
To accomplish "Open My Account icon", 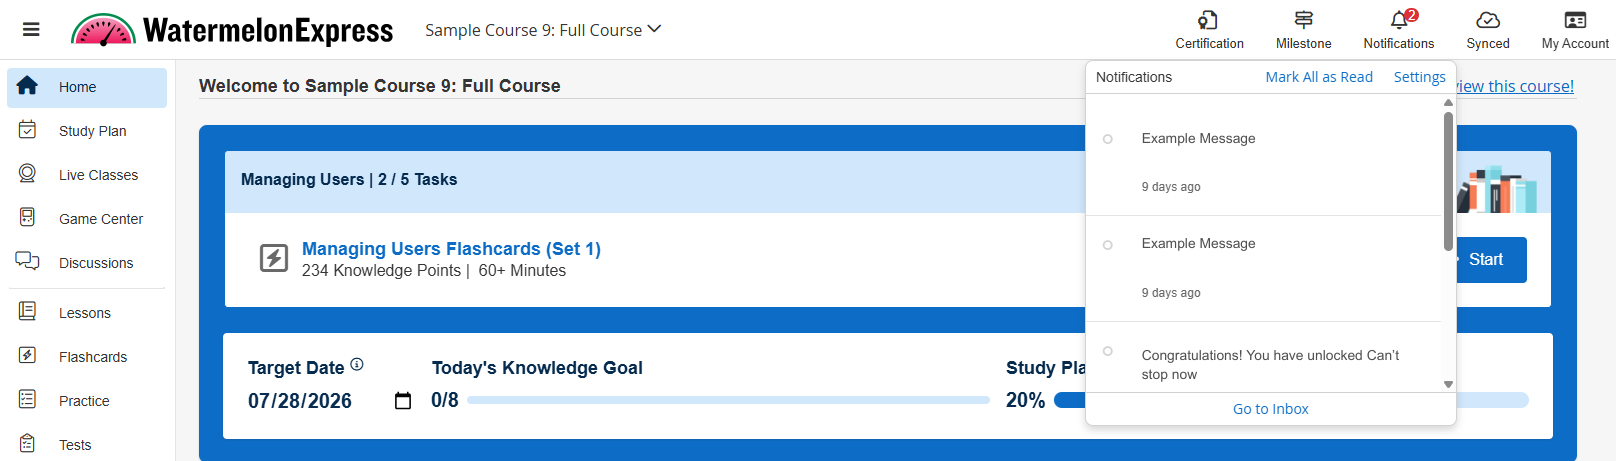I will (1575, 20).
